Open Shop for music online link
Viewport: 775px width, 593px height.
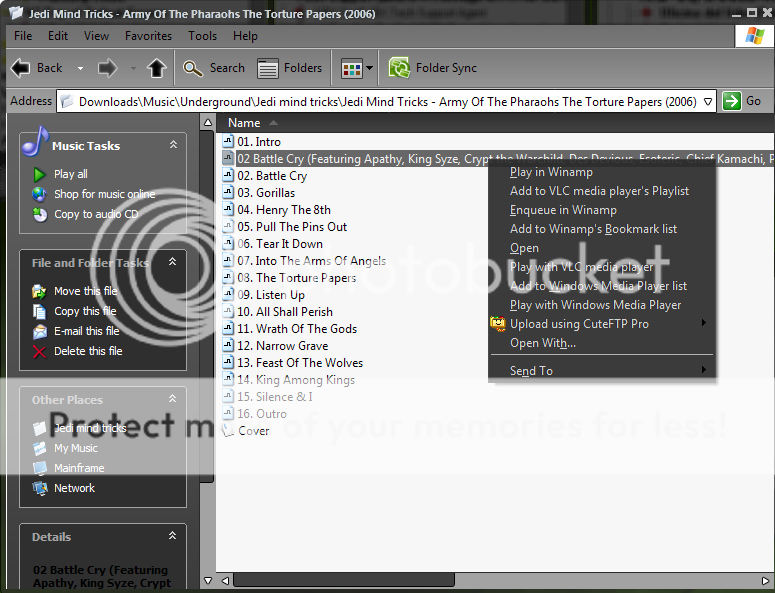pyautogui.click(x=104, y=194)
